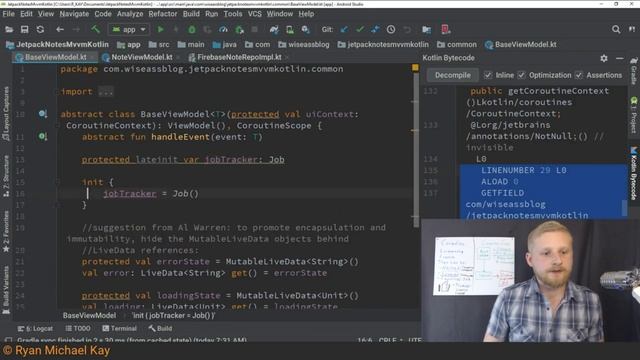The image size is (640, 360).
Task: Open Search Everywhere magnifier icon
Action: [x=616, y=29]
